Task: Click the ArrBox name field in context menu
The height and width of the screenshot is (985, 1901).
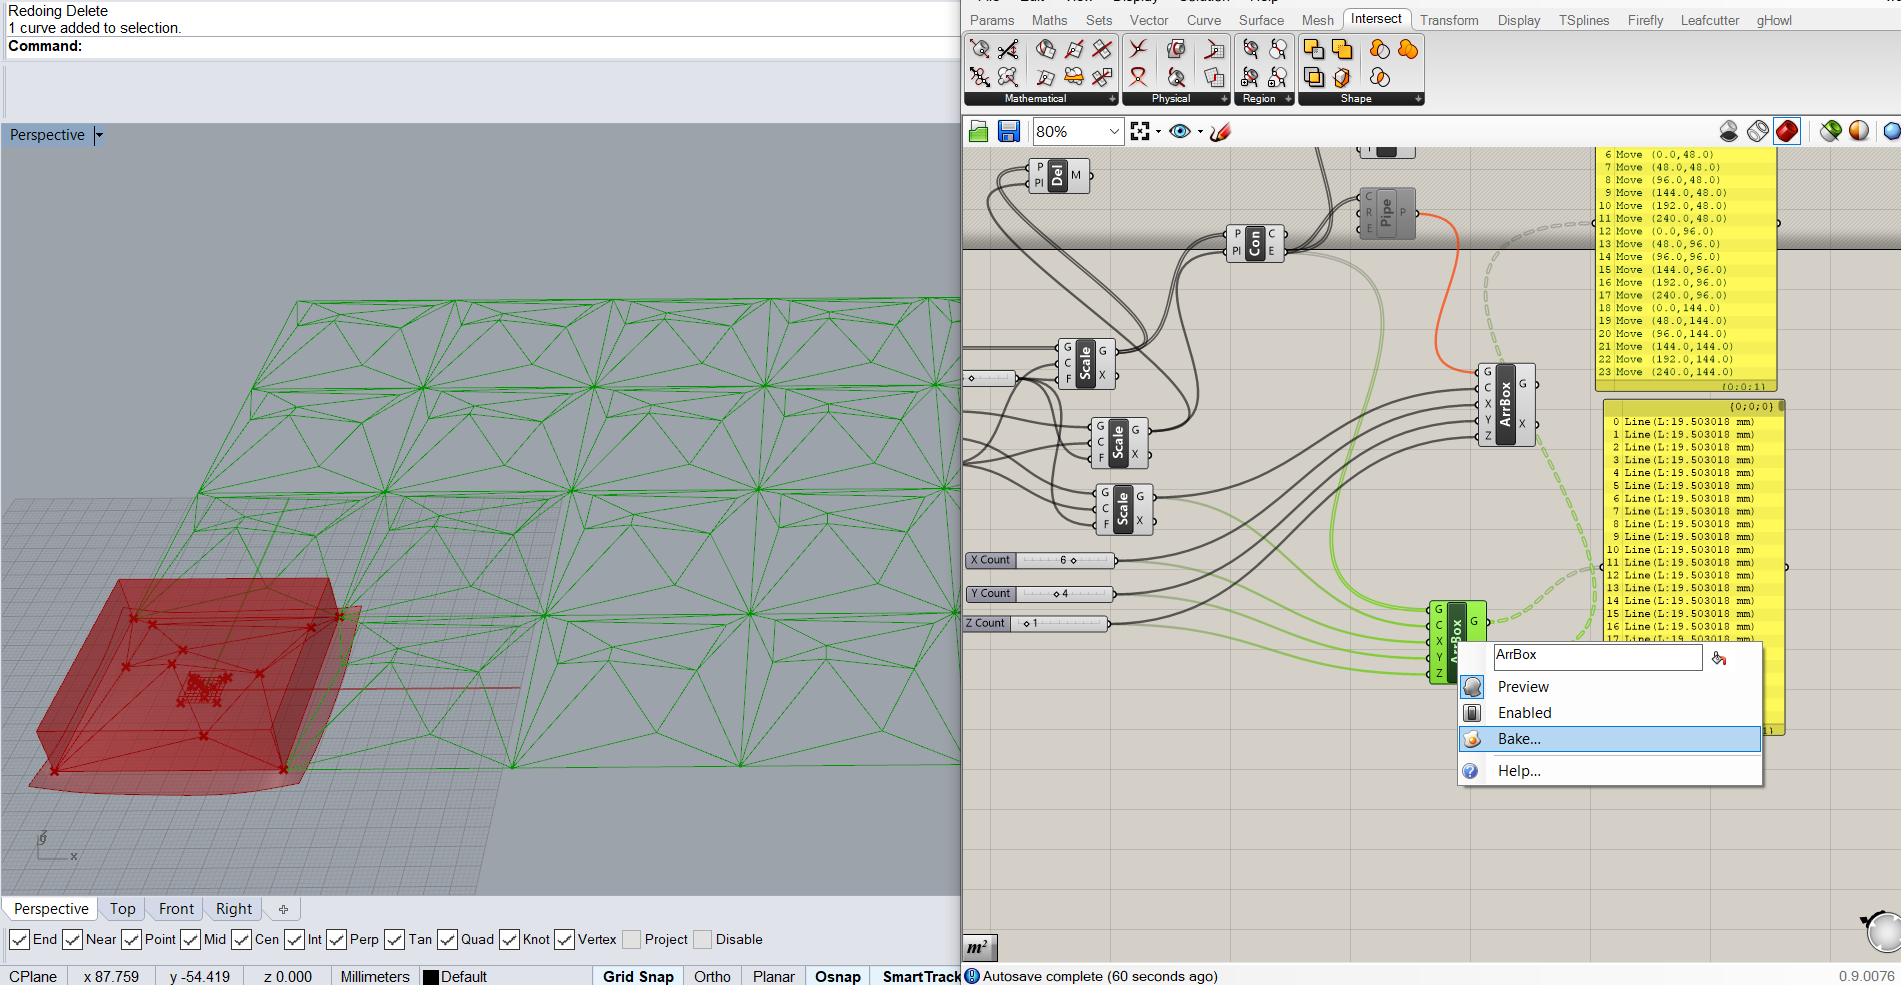Action: tap(1597, 656)
